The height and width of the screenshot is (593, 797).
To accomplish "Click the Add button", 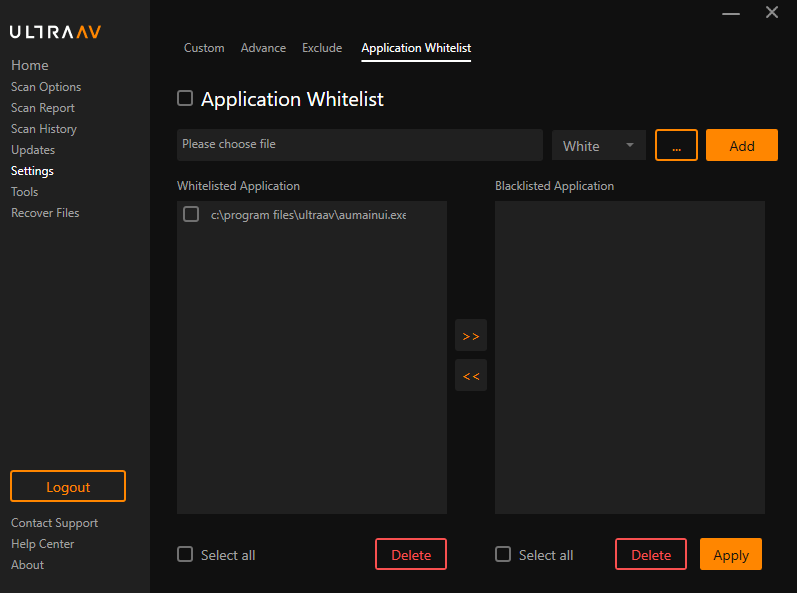I will [x=742, y=145].
